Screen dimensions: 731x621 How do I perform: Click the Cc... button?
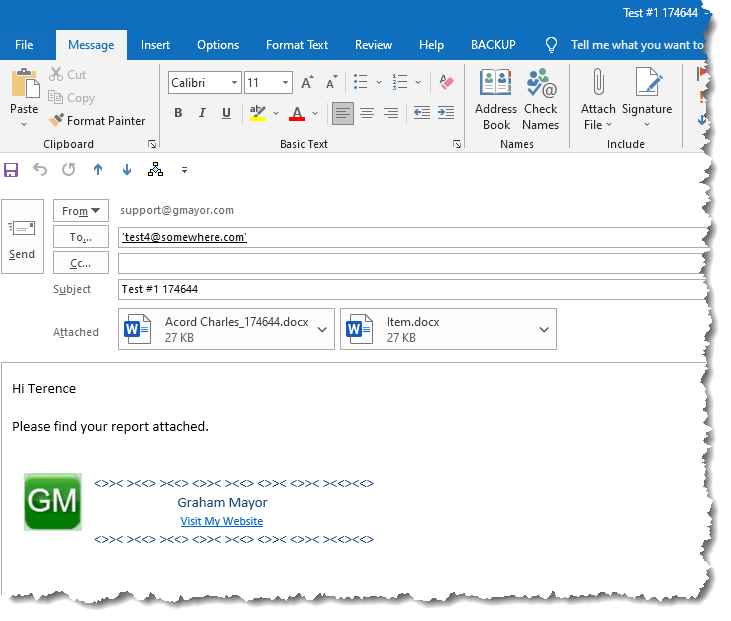click(81, 263)
